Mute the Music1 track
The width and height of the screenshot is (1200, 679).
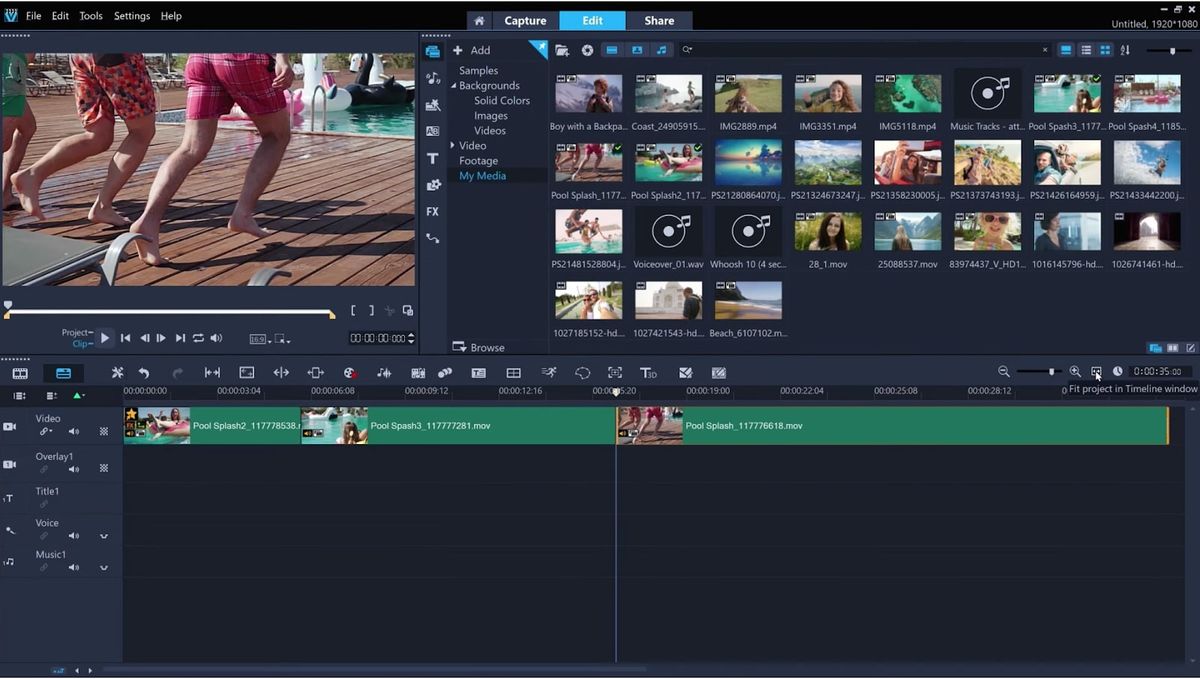[72, 567]
